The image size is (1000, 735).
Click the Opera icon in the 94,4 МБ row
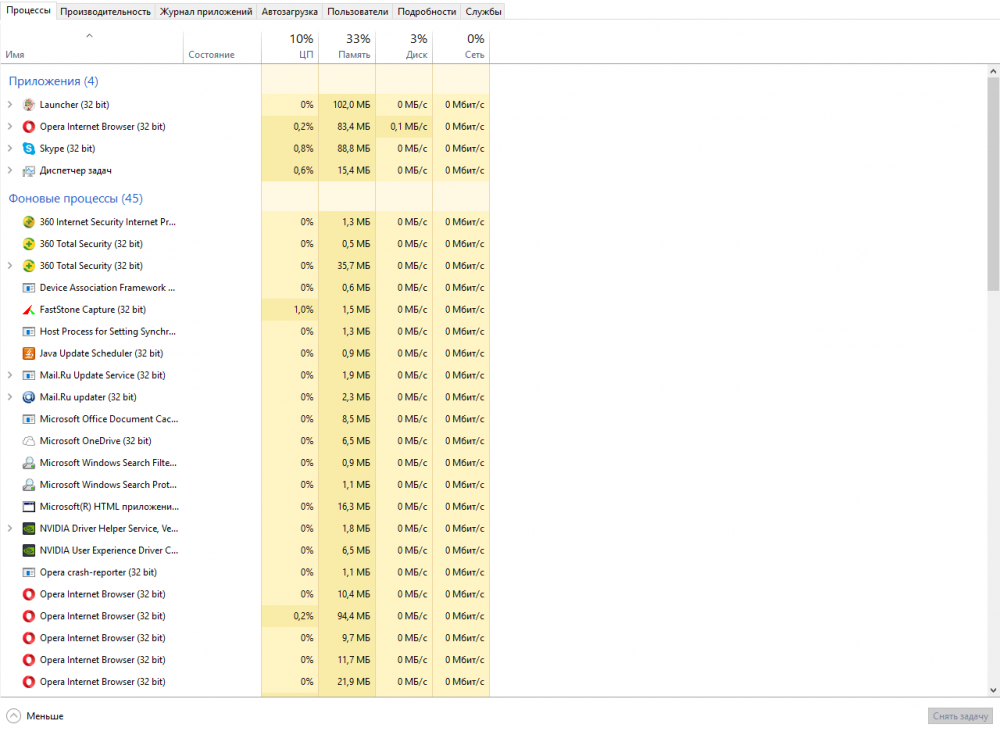click(x=29, y=616)
